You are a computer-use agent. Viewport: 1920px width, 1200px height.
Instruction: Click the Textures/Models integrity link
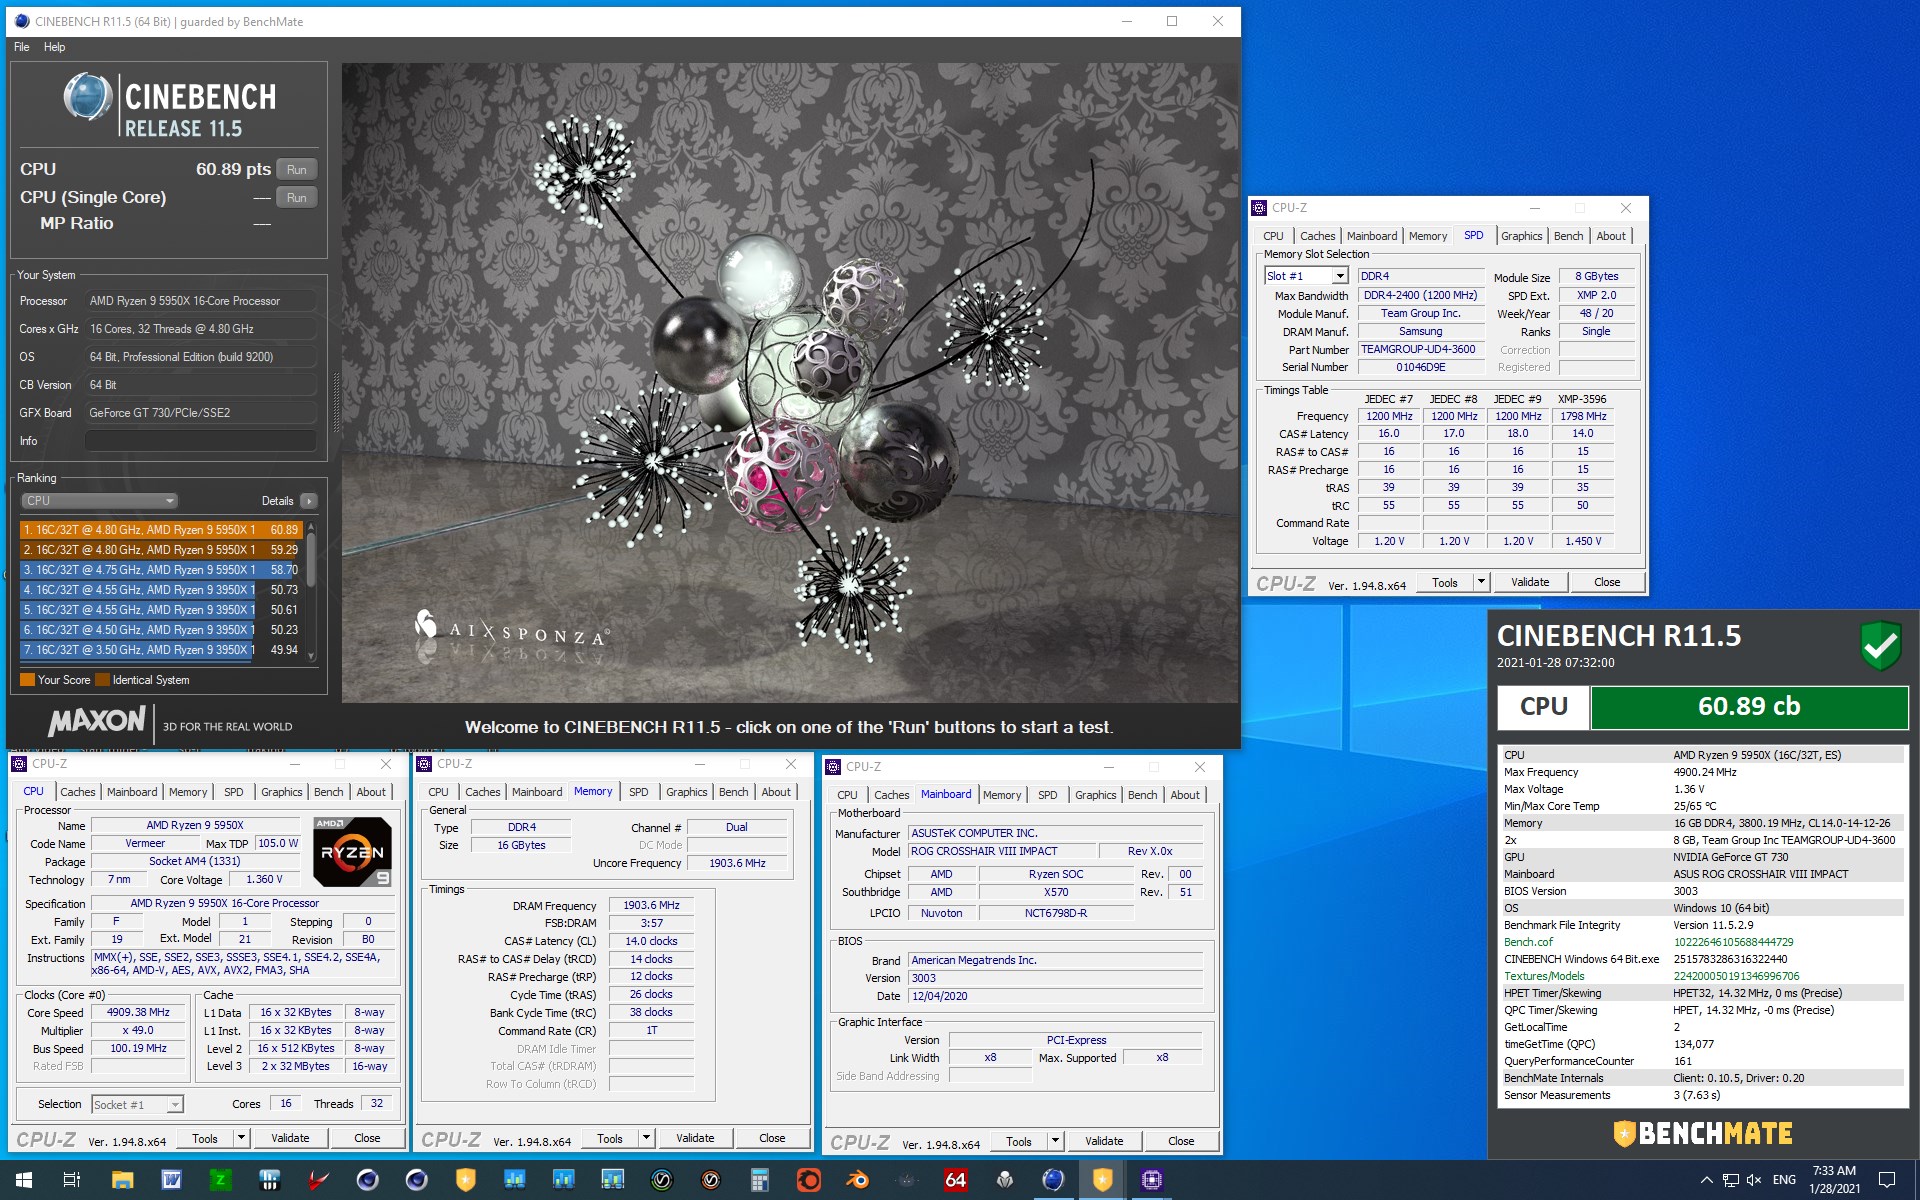coord(1544,976)
